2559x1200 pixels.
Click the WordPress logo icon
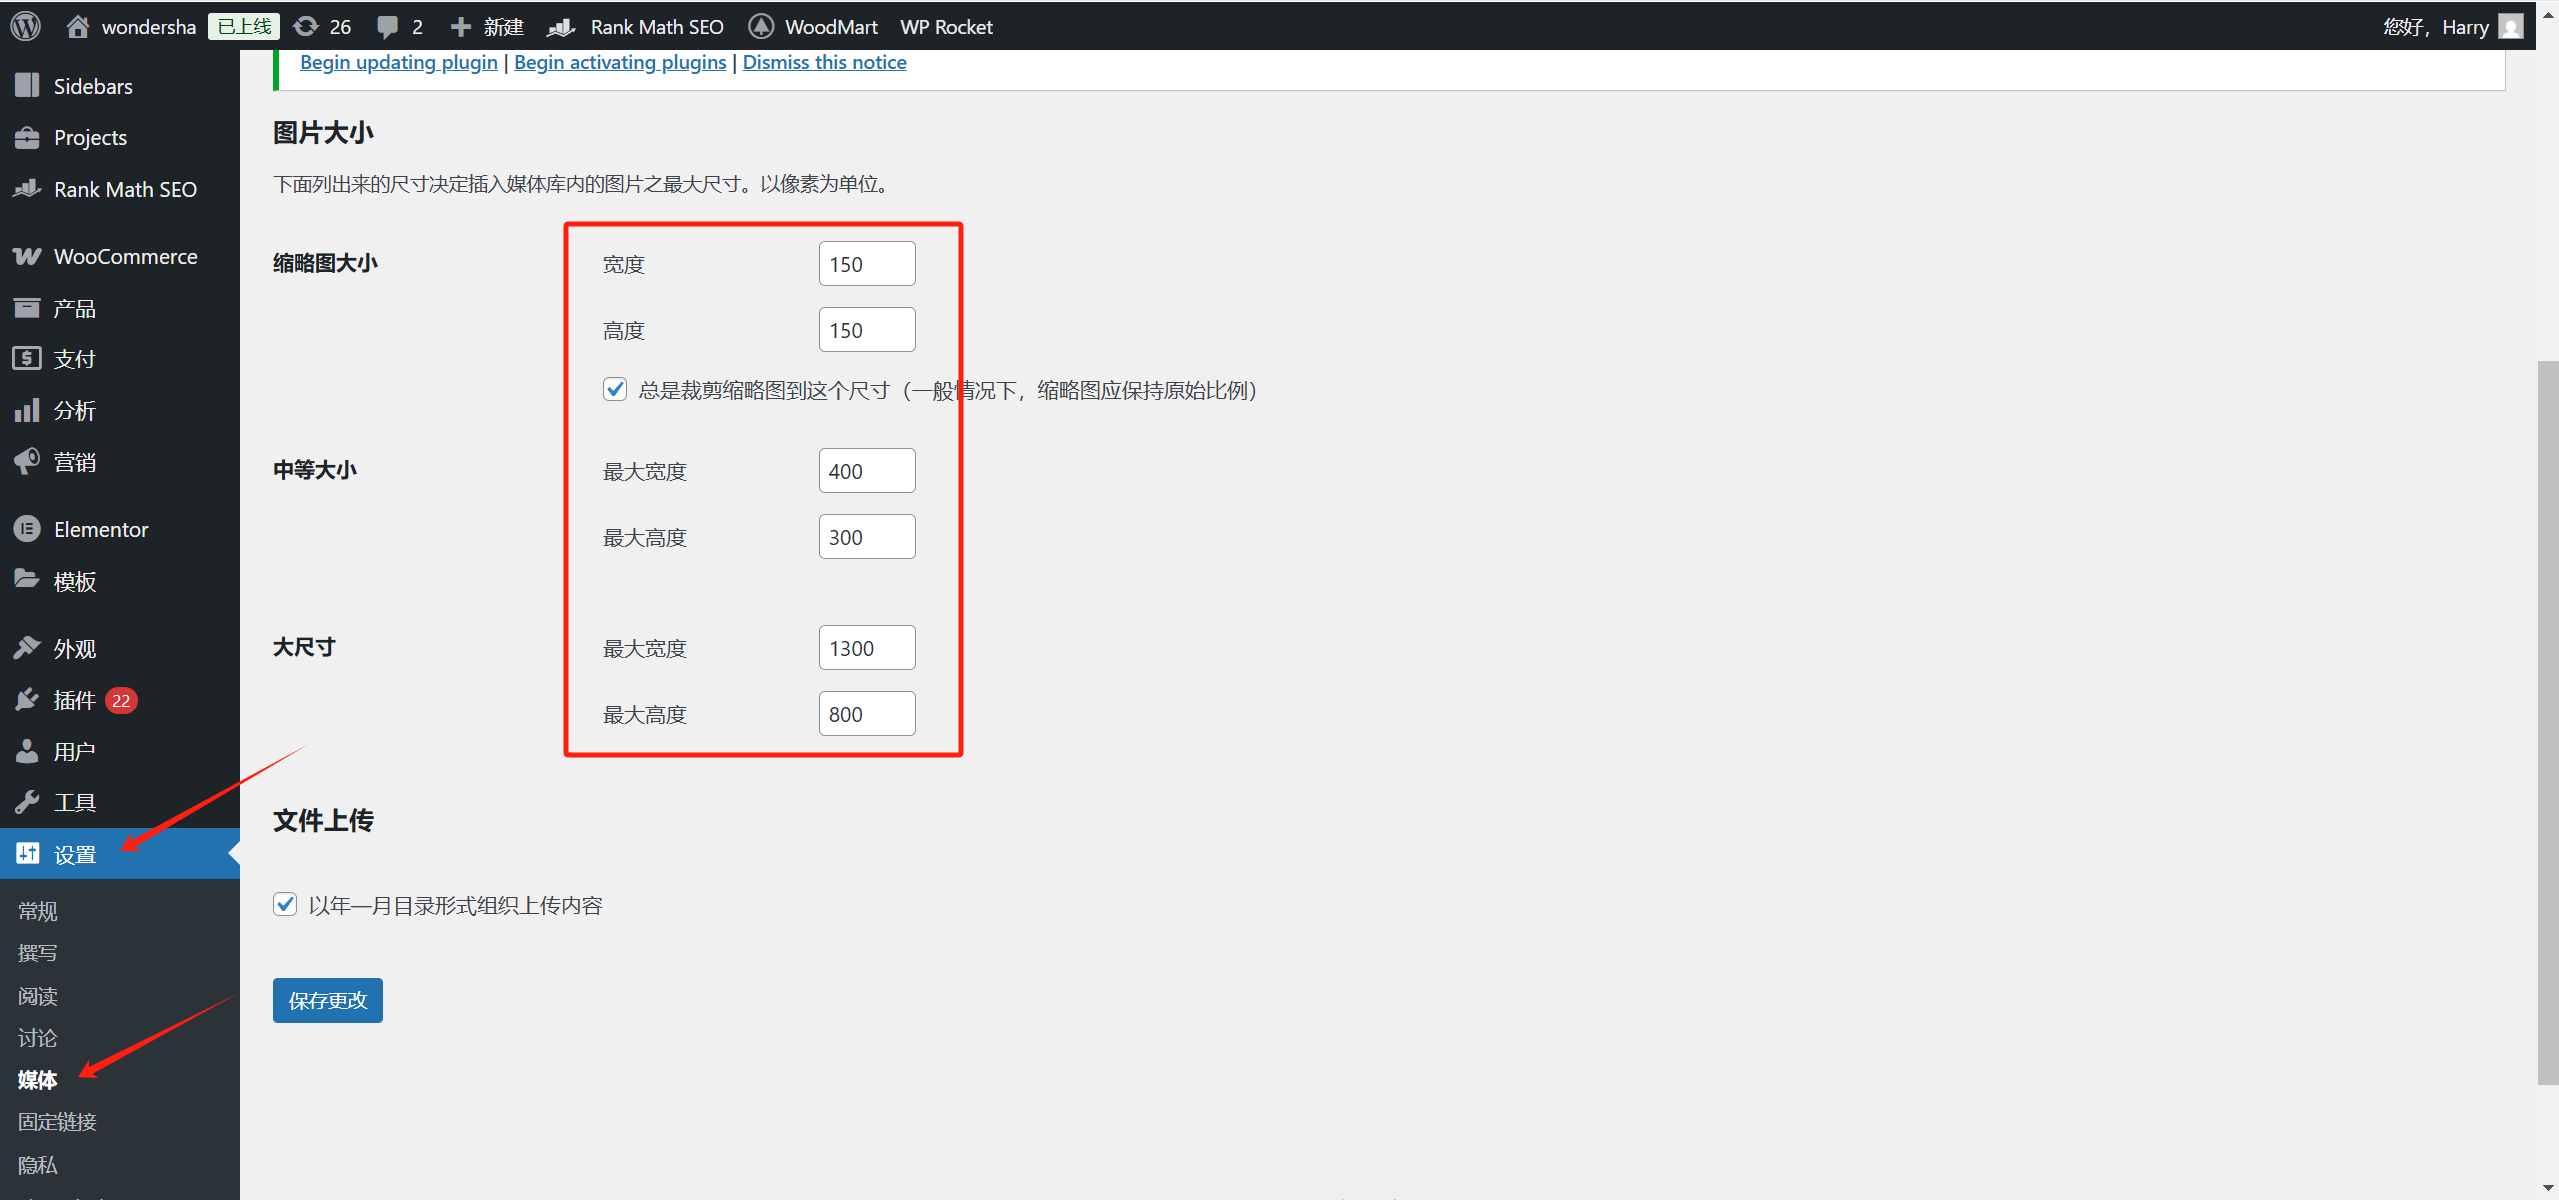click(x=26, y=26)
